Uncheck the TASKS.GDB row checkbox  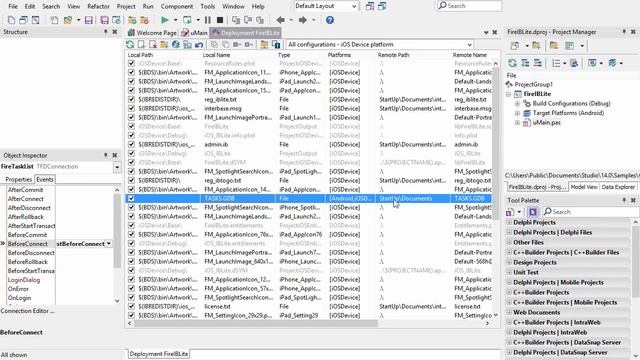click(131, 198)
